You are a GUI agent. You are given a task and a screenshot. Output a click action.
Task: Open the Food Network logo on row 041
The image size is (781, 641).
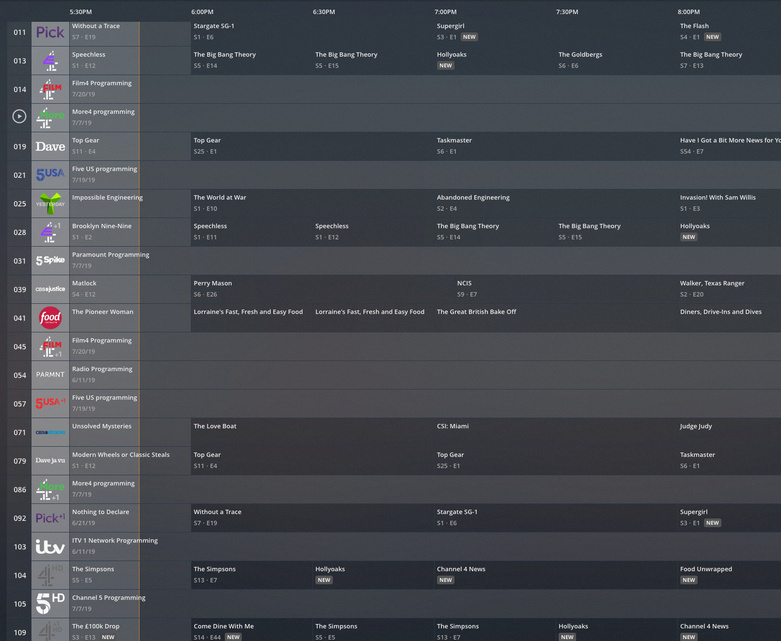[50, 318]
